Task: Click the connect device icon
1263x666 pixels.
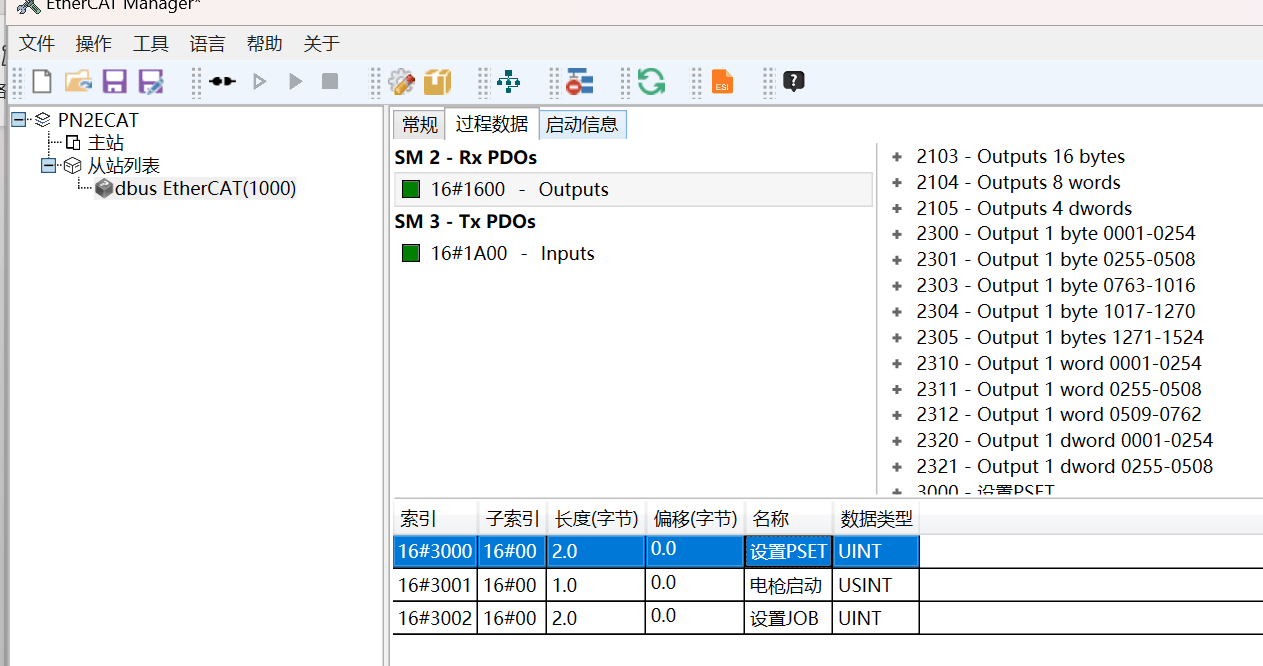Action: pyautogui.click(x=222, y=81)
